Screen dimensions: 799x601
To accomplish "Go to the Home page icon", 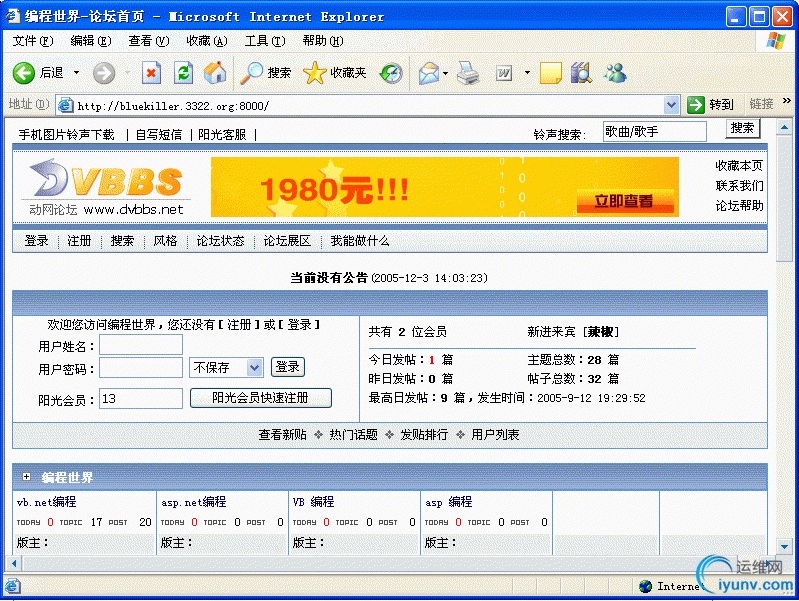I will [215, 73].
